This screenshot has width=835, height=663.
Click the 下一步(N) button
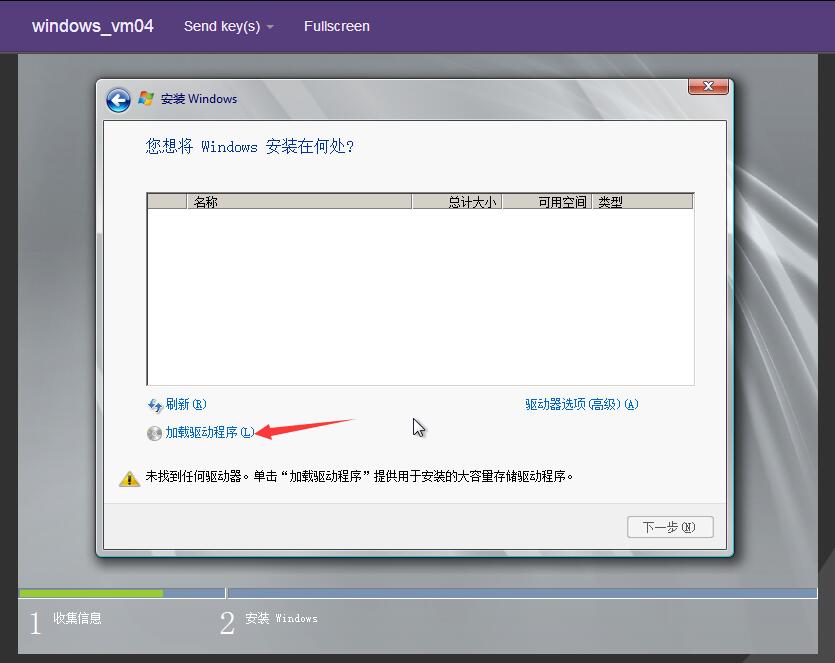[670, 527]
